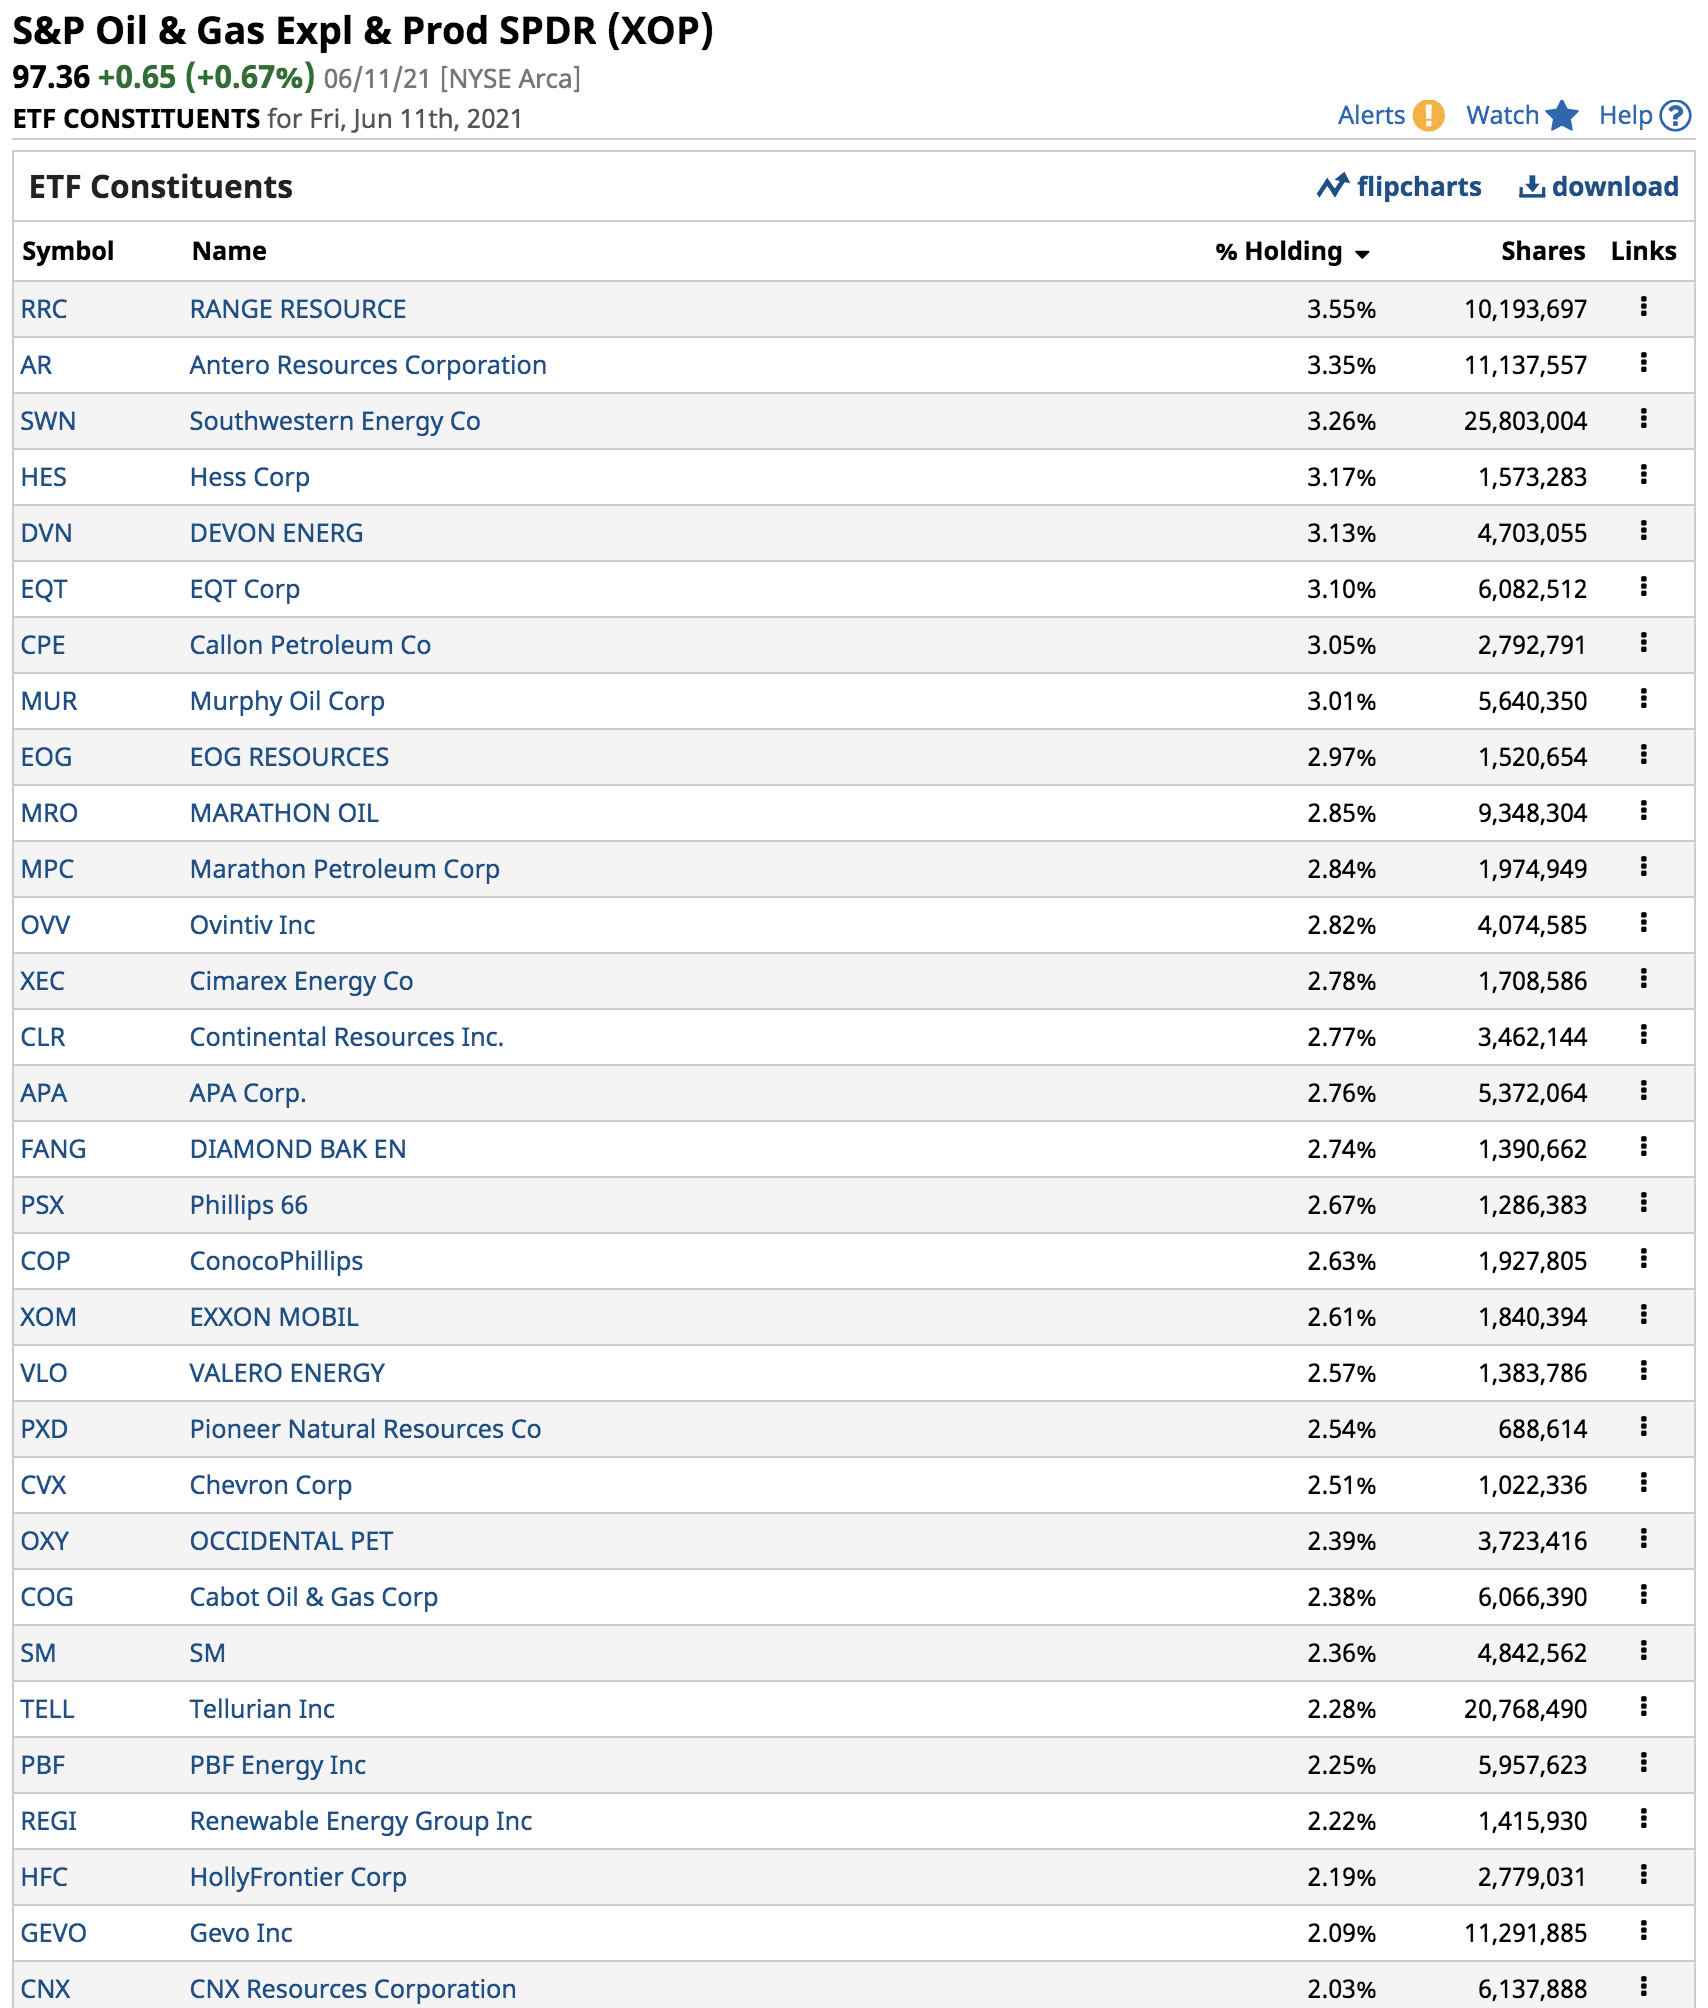Open links menu for HES row
This screenshot has width=1708, height=2008.
(1643, 475)
